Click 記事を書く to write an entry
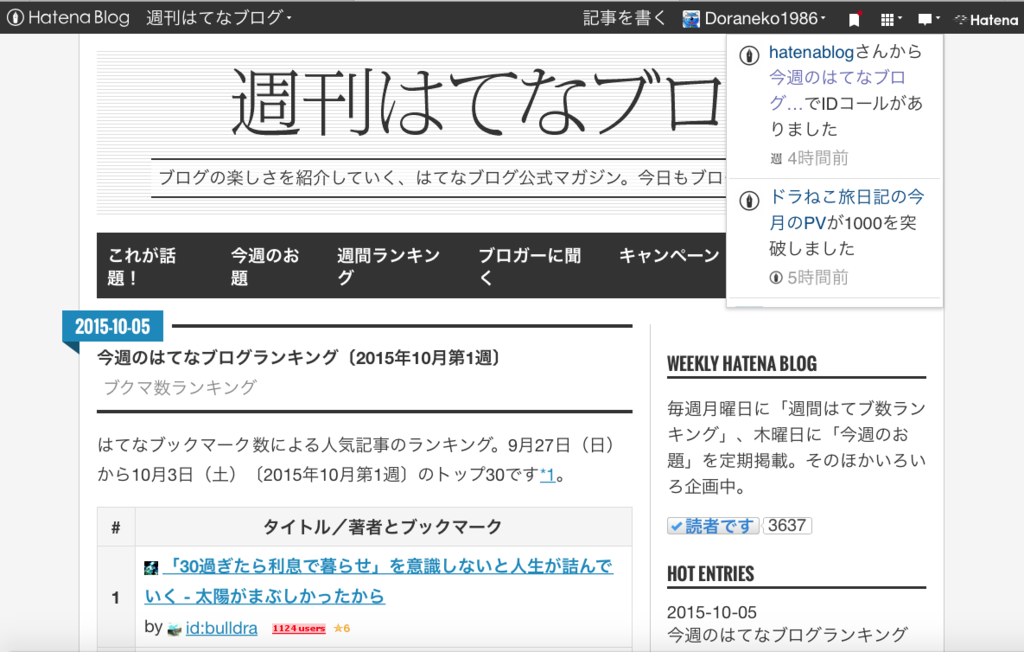This screenshot has height=652, width=1024. click(623, 18)
